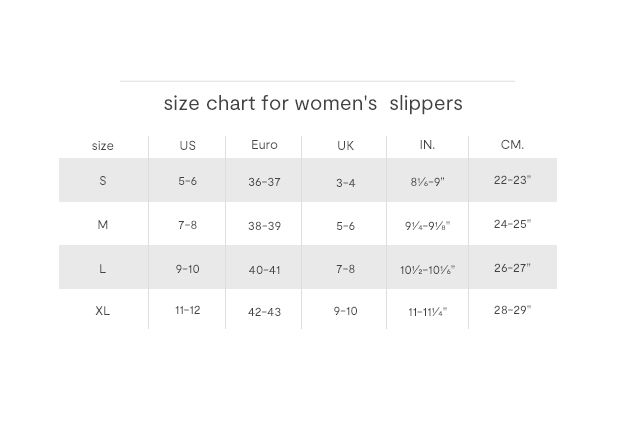
Task: Click the 'M' size row label
Action: (102, 225)
